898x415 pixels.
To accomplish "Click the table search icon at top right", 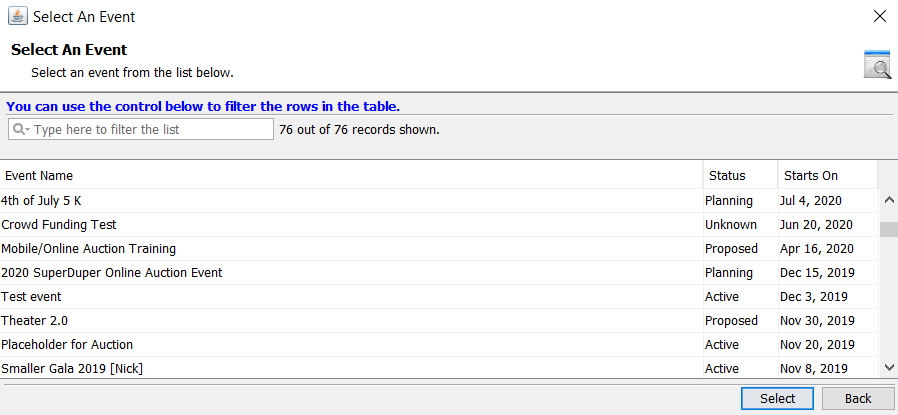I will pos(877,64).
